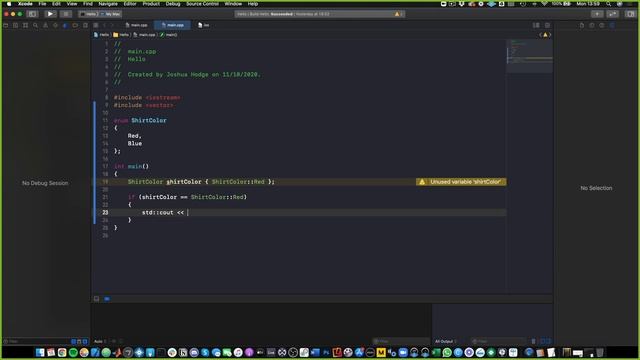Open the Hello scheme selector
Image resolution: width=640 pixels, height=360 pixels.
pyautogui.click(x=89, y=14)
